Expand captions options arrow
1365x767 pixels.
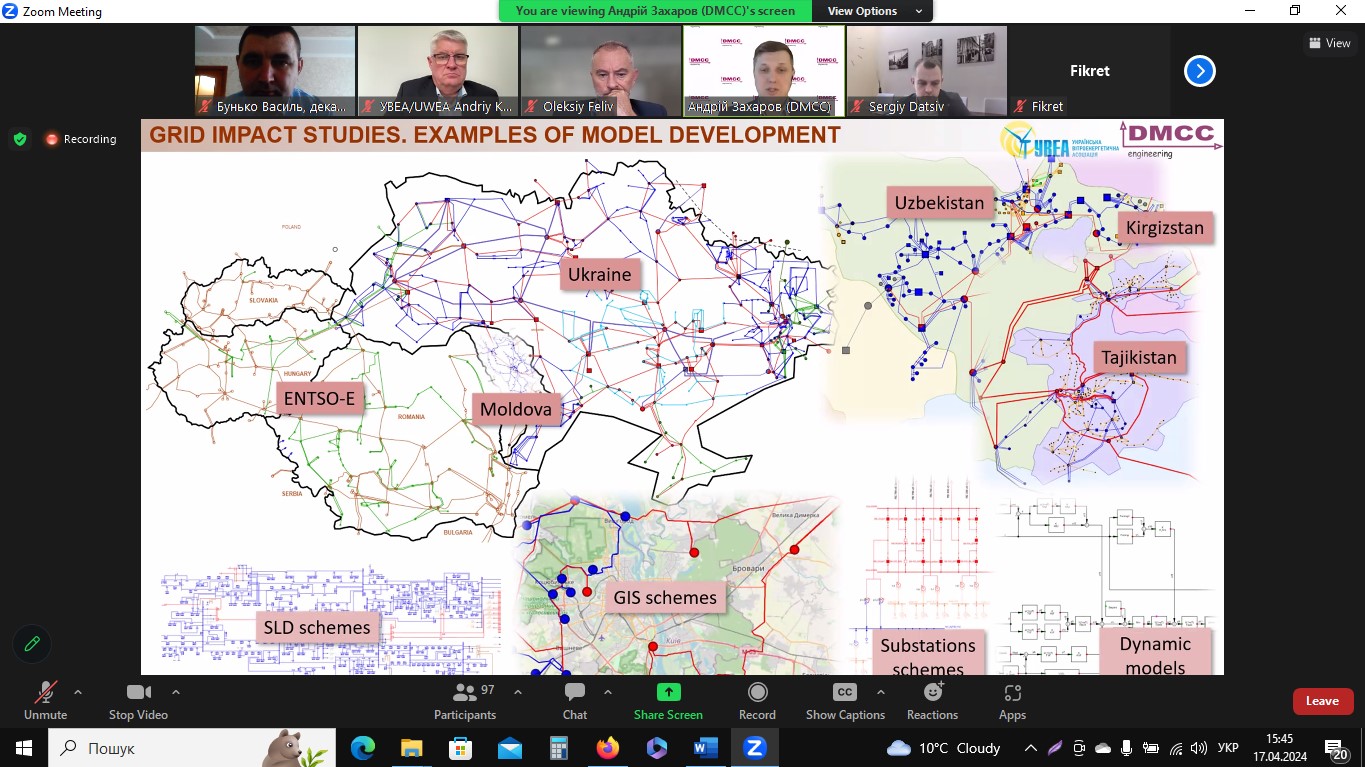point(880,692)
